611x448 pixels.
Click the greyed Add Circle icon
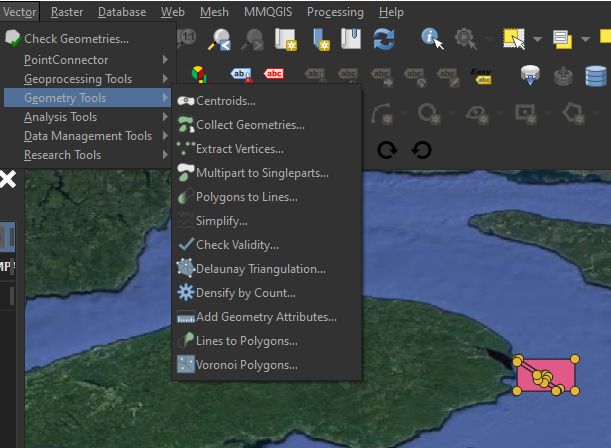click(429, 114)
